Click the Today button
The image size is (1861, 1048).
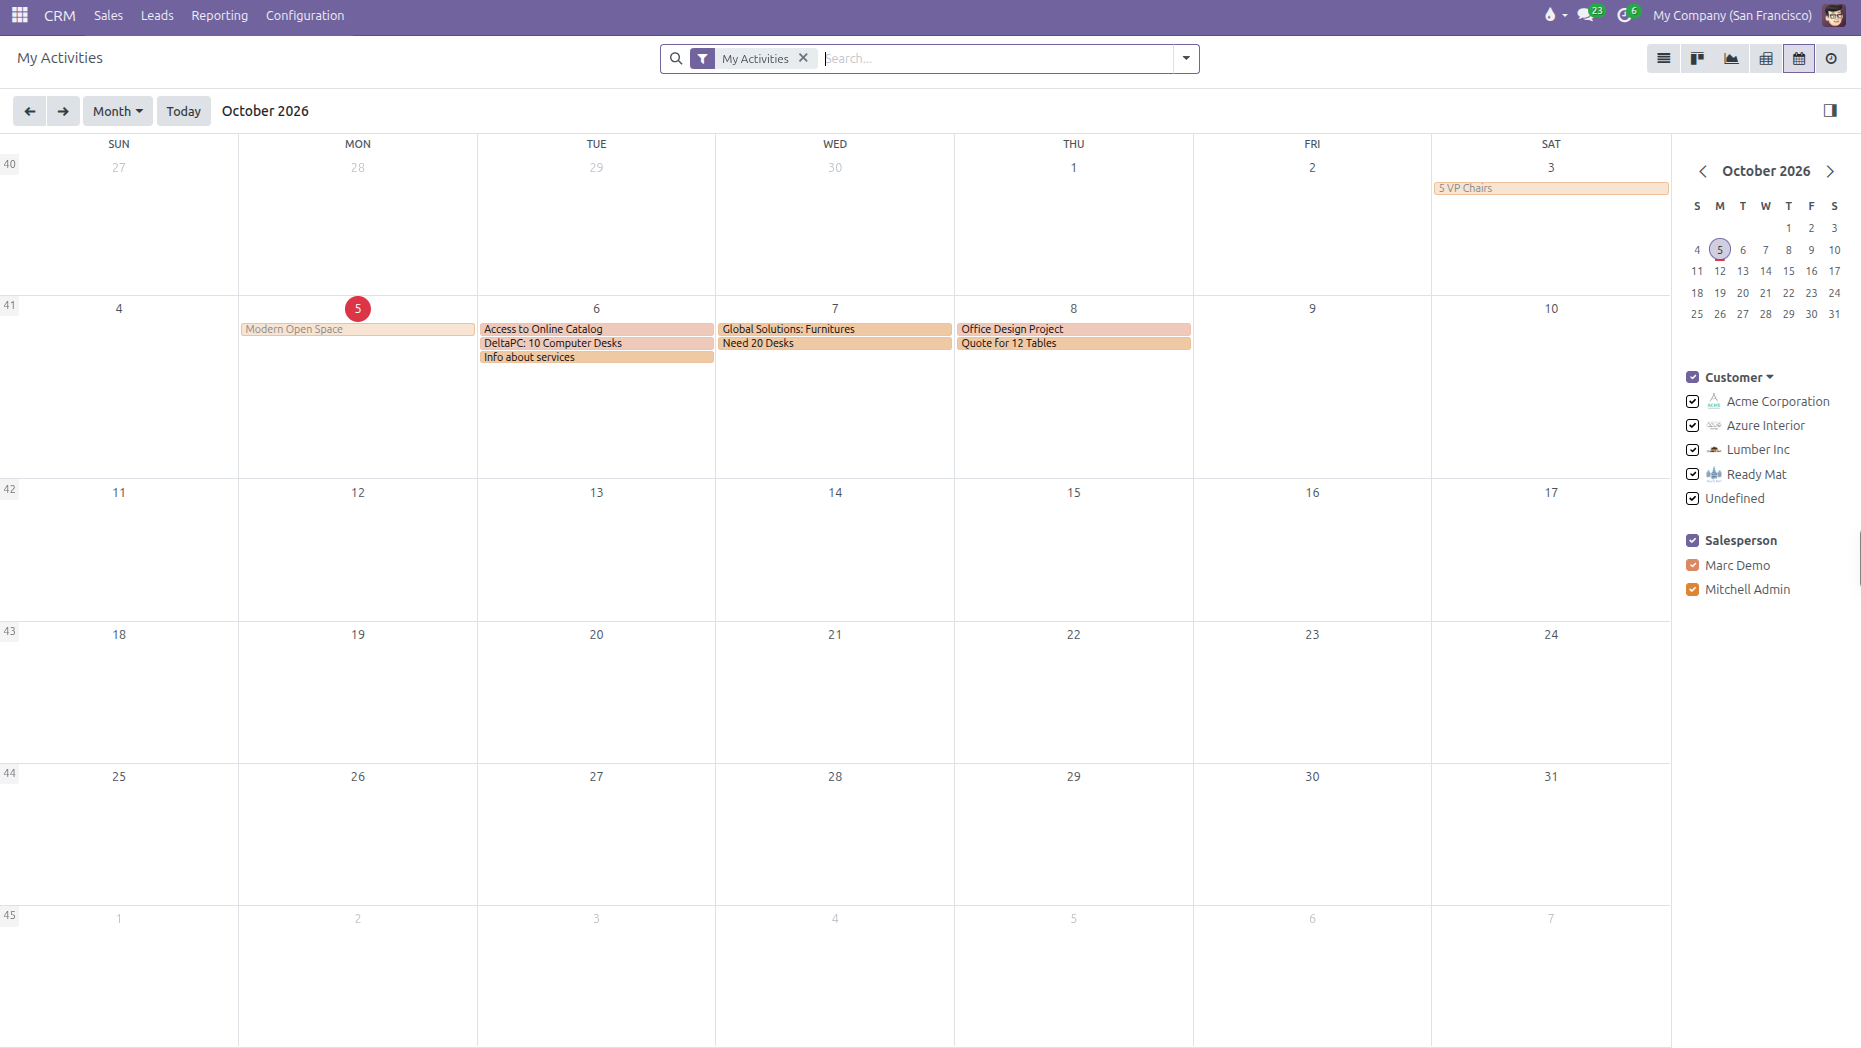click(x=183, y=111)
